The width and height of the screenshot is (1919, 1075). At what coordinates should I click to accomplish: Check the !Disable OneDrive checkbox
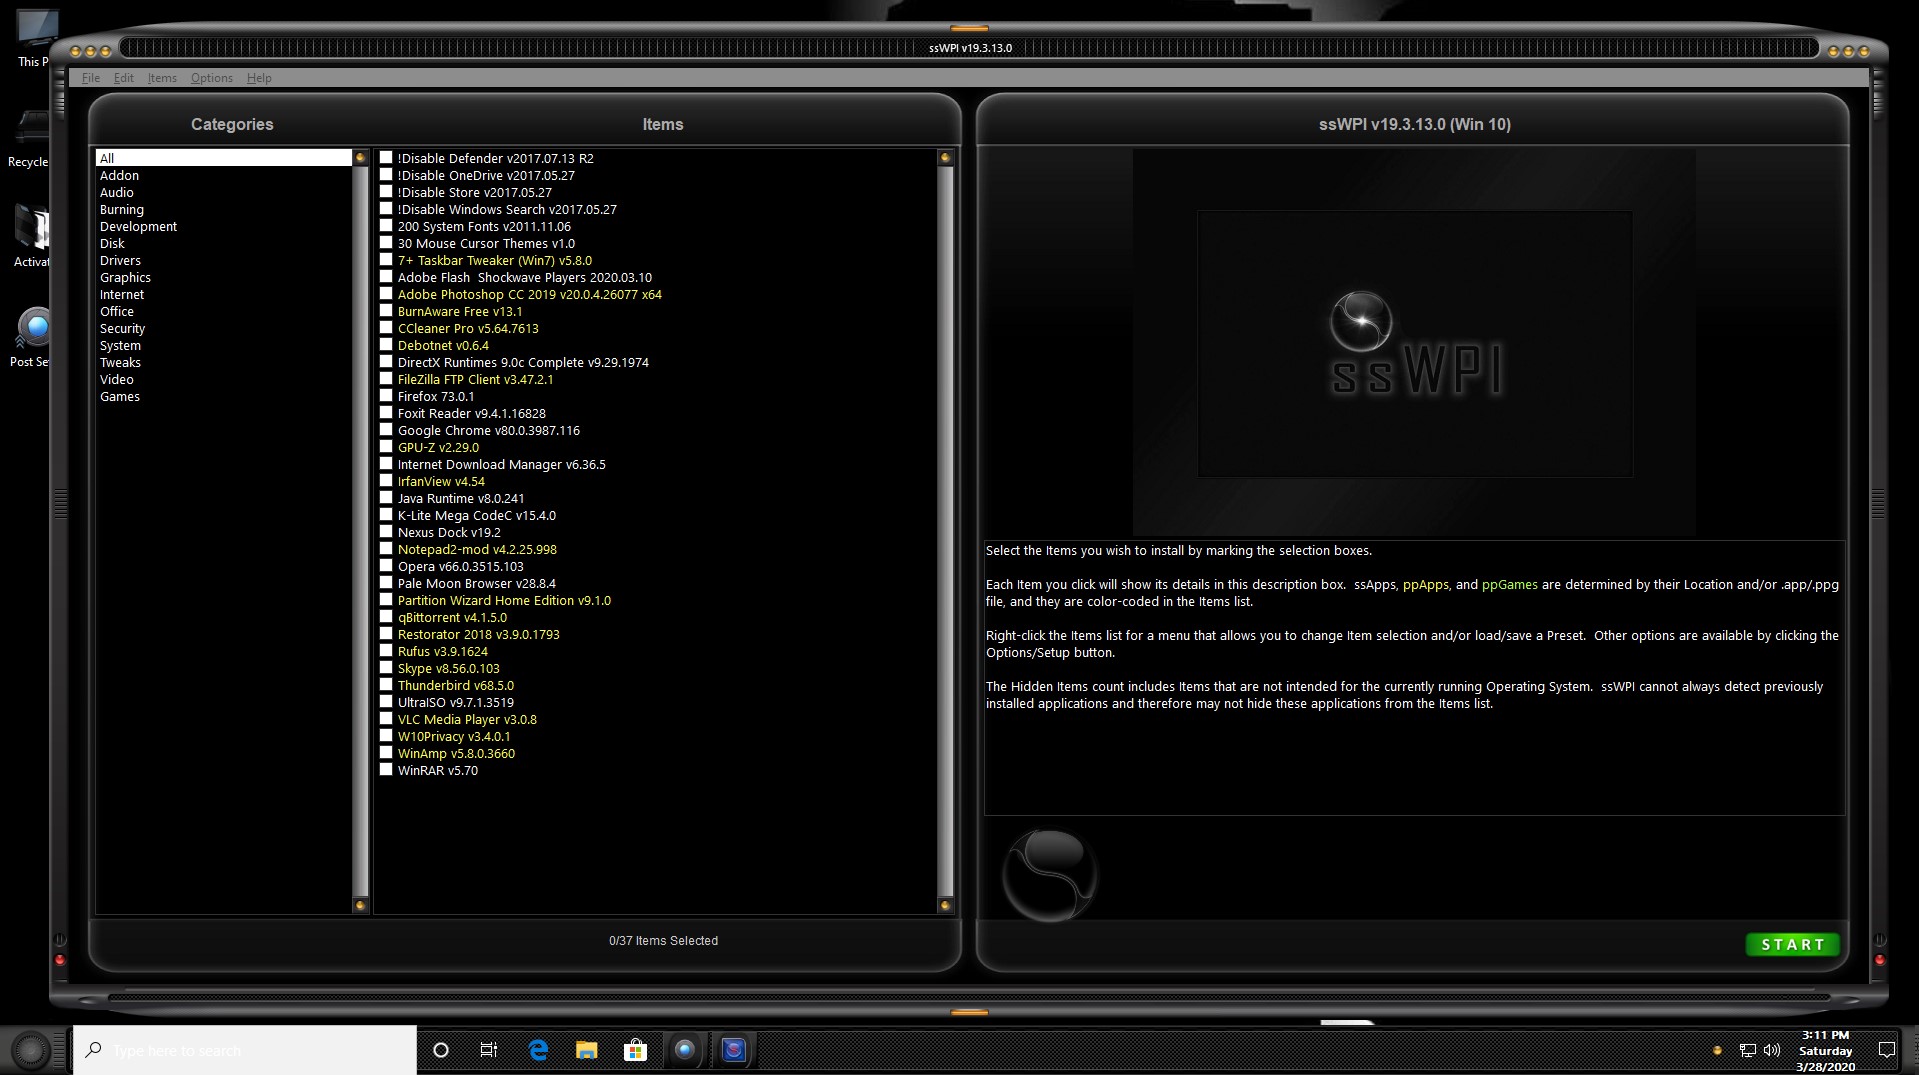tap(386, 175)
